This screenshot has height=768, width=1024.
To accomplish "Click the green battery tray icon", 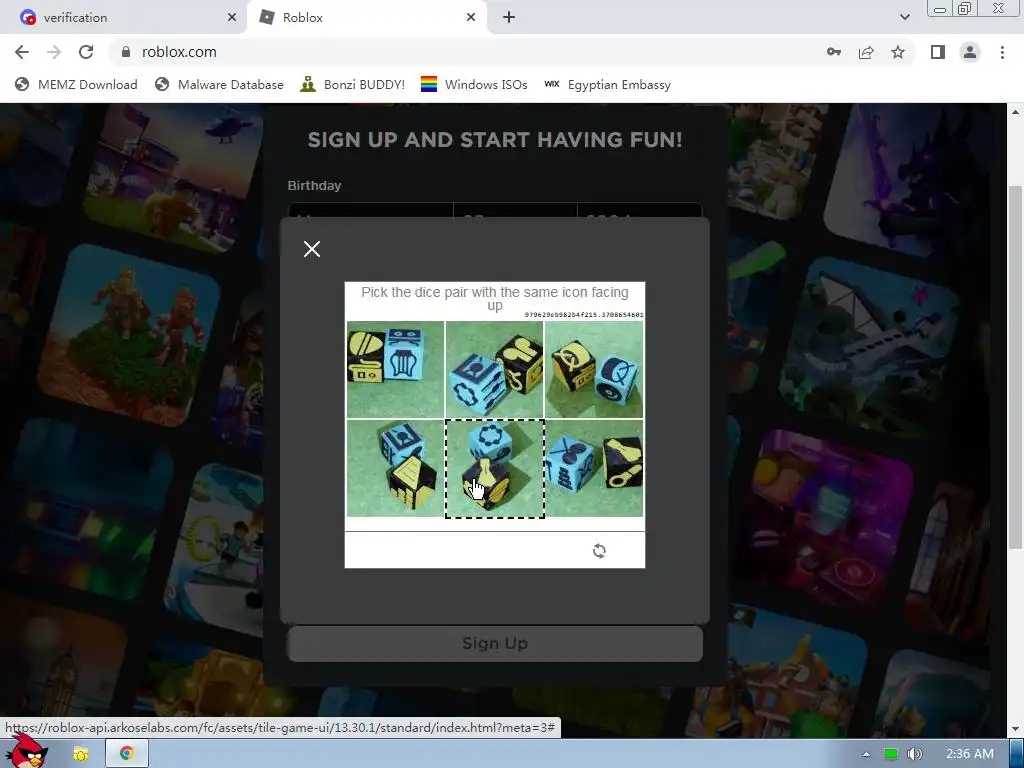I will 890,754.
